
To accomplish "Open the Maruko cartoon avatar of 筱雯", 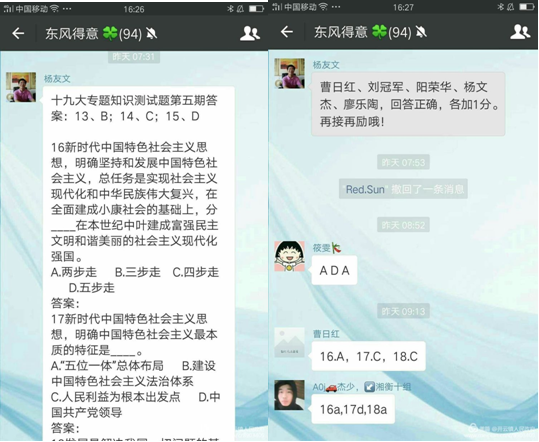I will [289, 256].
